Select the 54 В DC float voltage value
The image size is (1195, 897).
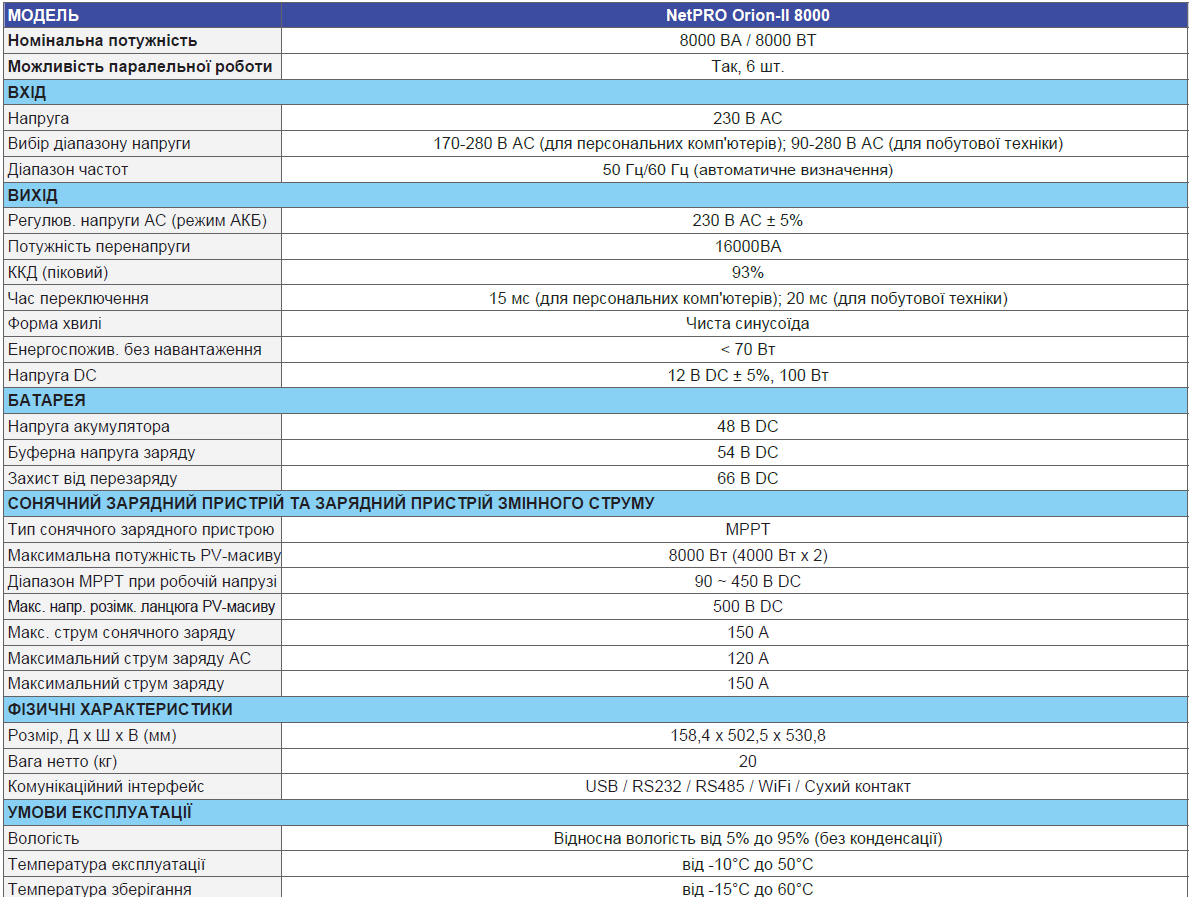747,453
